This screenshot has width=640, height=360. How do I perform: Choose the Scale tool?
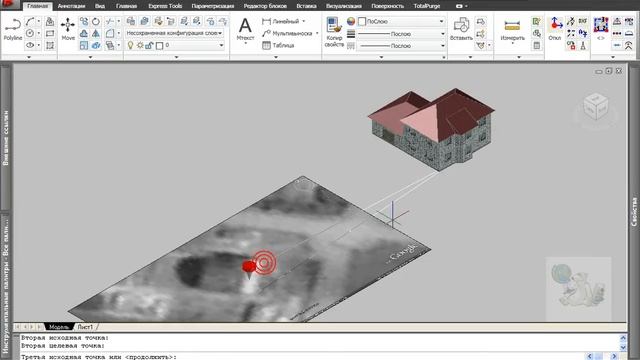coord(84,45)
